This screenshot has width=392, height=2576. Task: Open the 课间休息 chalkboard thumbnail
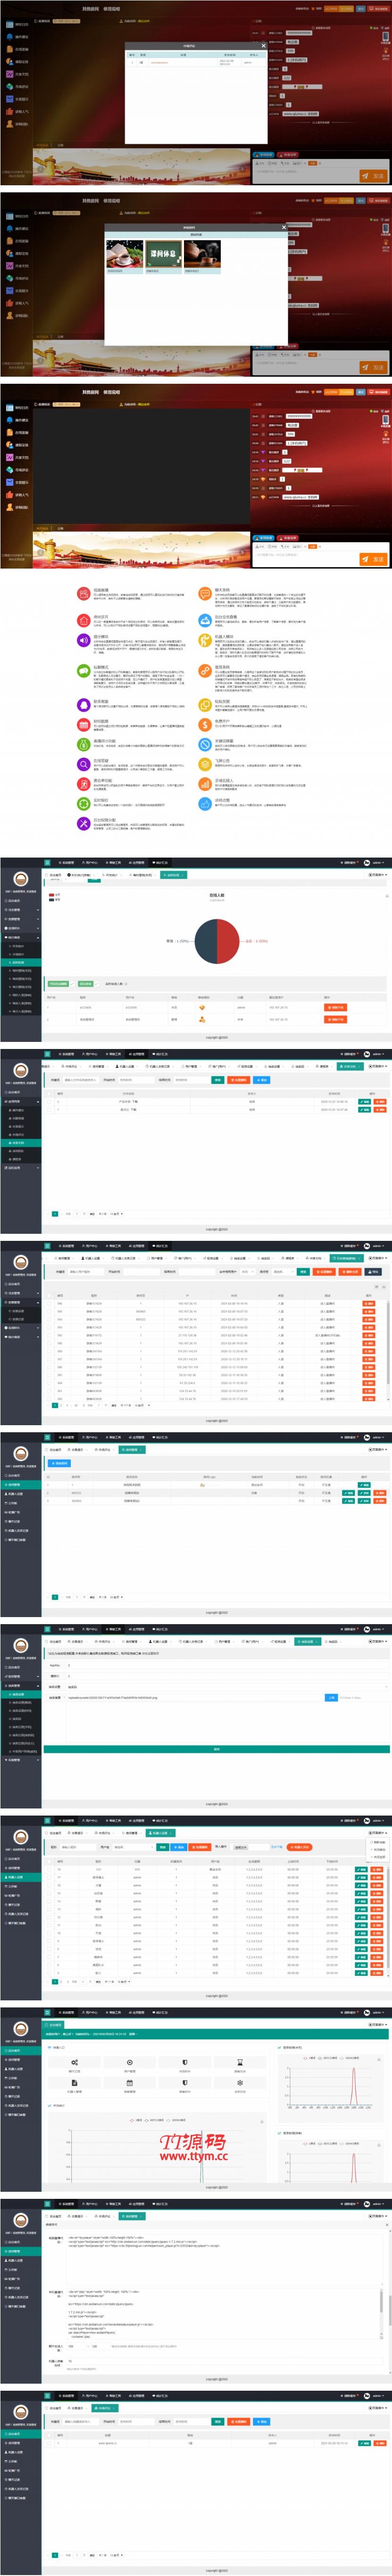[164, 253]
